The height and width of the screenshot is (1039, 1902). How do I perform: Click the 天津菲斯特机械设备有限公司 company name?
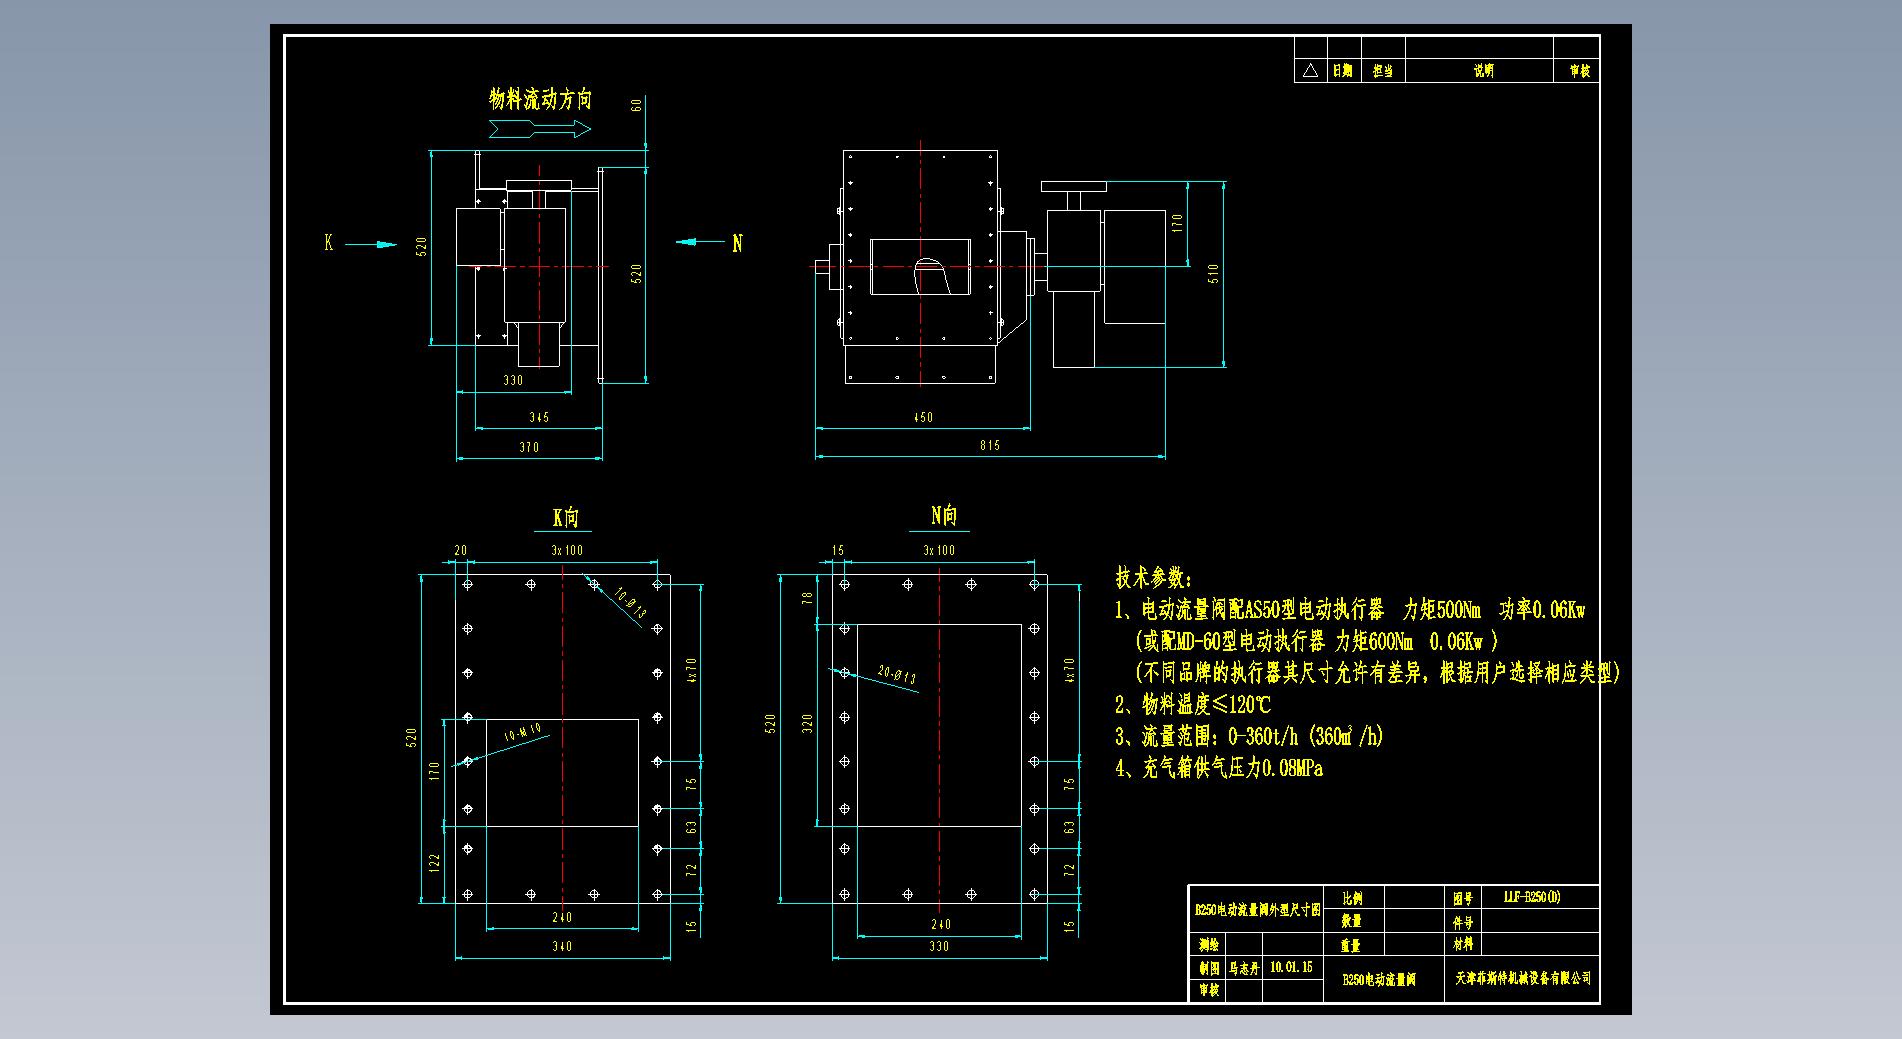[1522, 979]
